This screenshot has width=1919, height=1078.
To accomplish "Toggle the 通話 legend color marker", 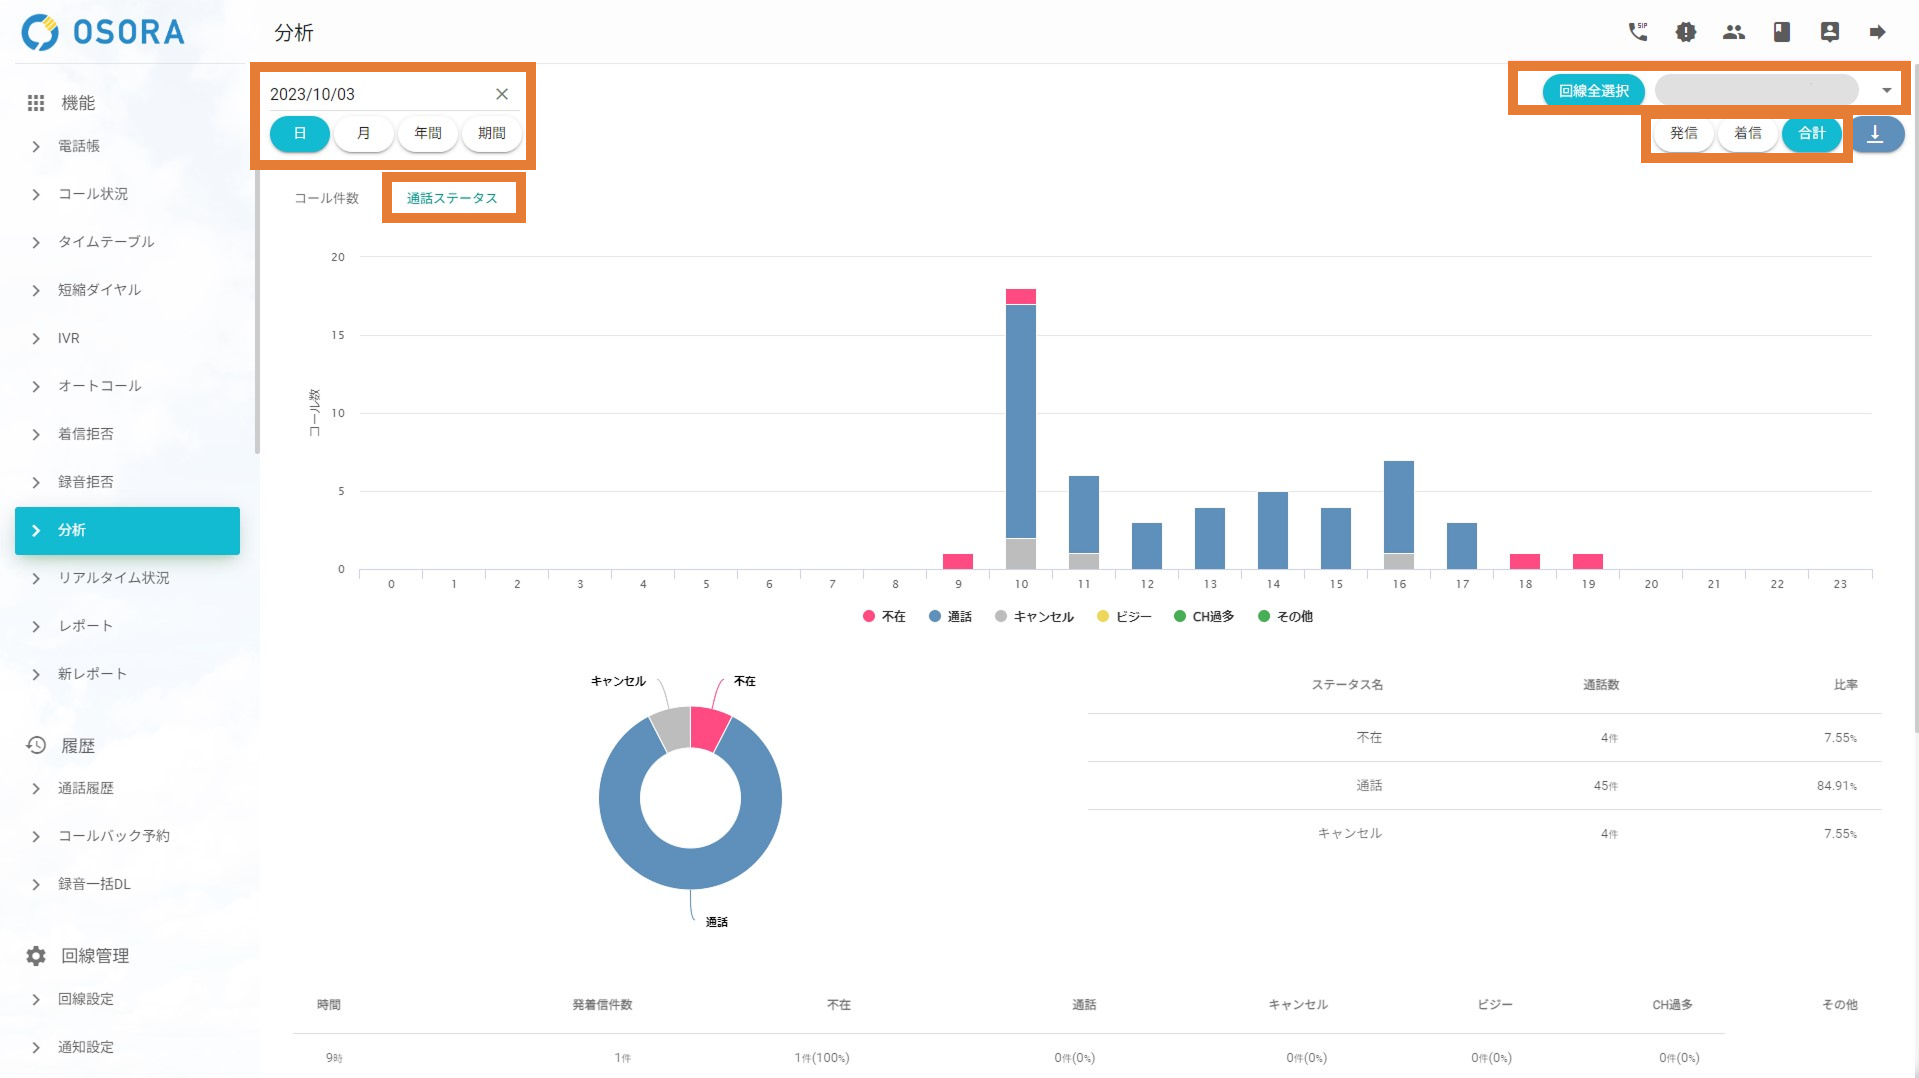I will [x=934, y=616].
